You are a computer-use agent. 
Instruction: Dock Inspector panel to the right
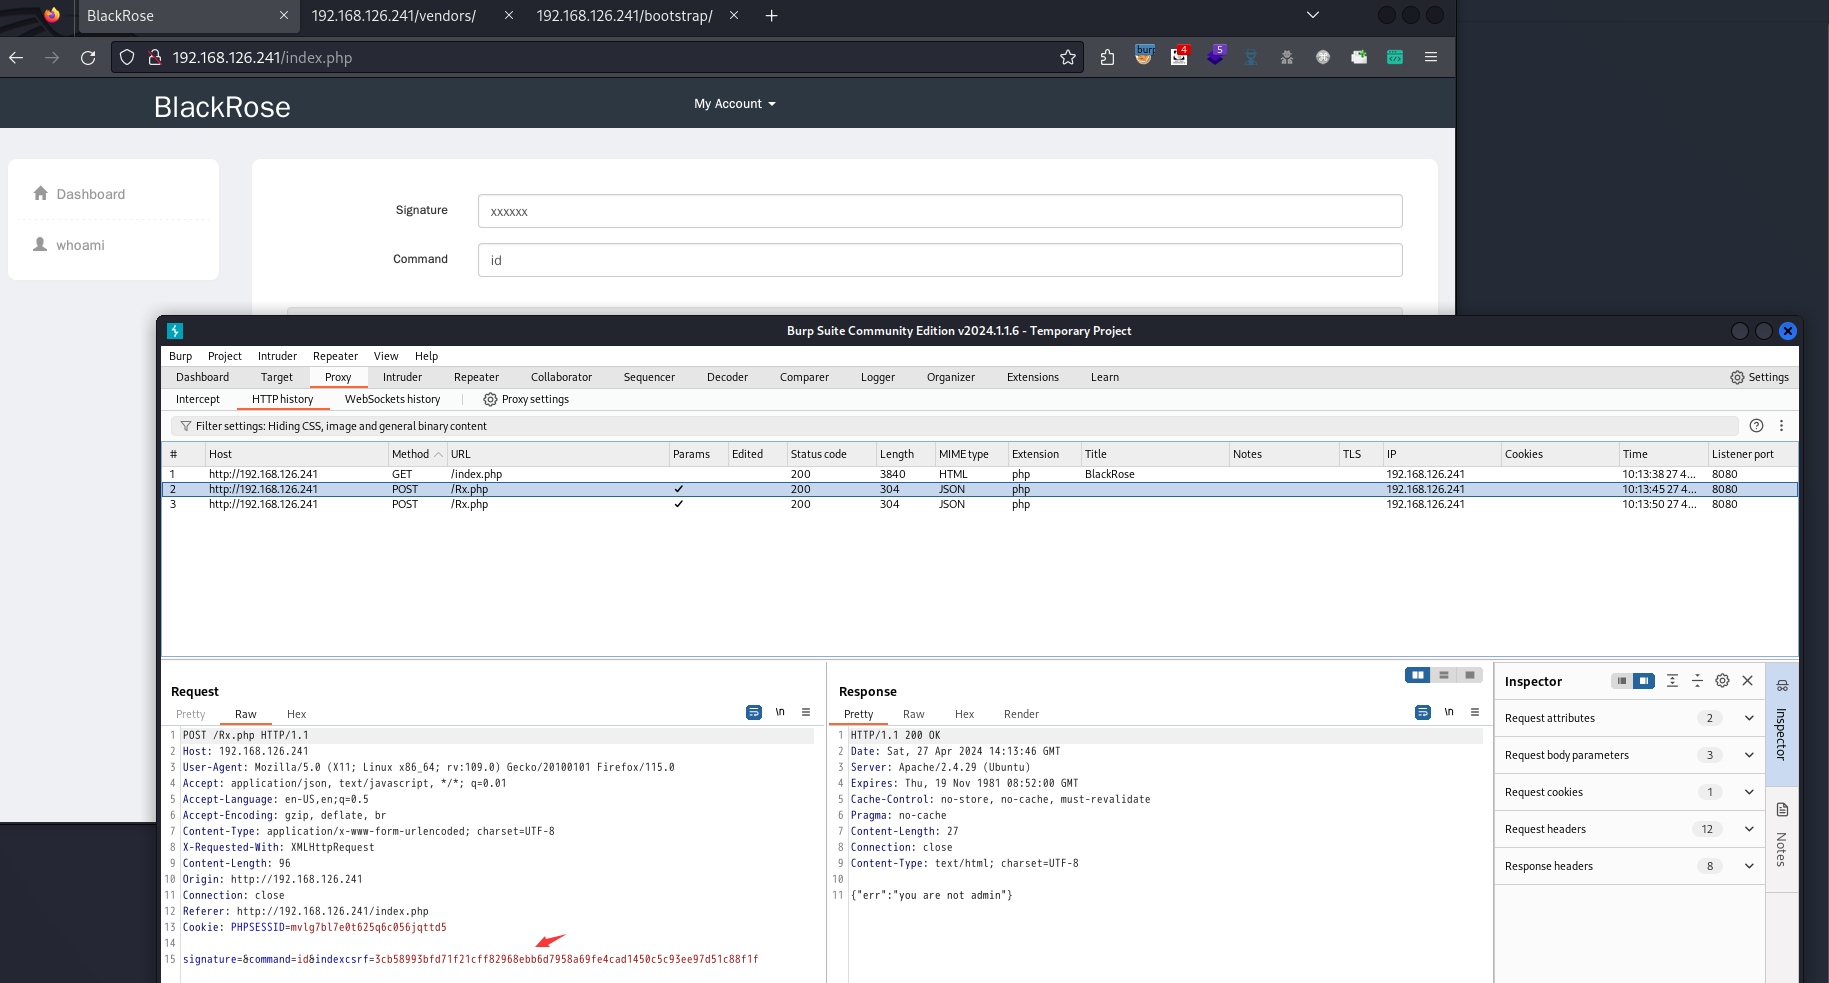click(x=1644, y=681)
